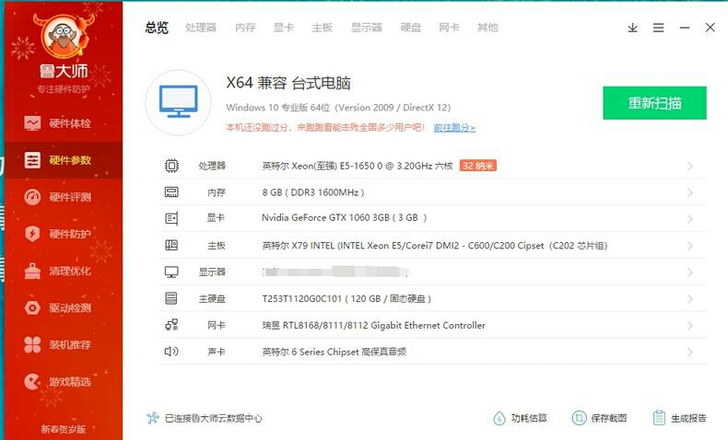The image size is (728, 440).
Task: Click the RTL8168 Gigabit Ethernet text
Action: (373, 325)
